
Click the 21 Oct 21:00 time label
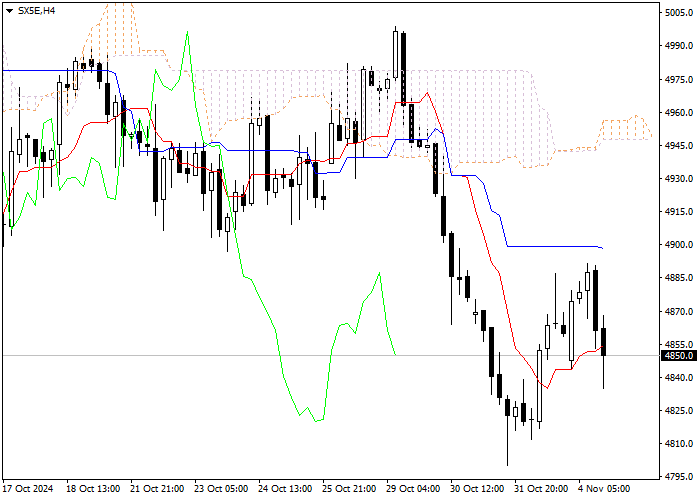click(x=157, y=488)
